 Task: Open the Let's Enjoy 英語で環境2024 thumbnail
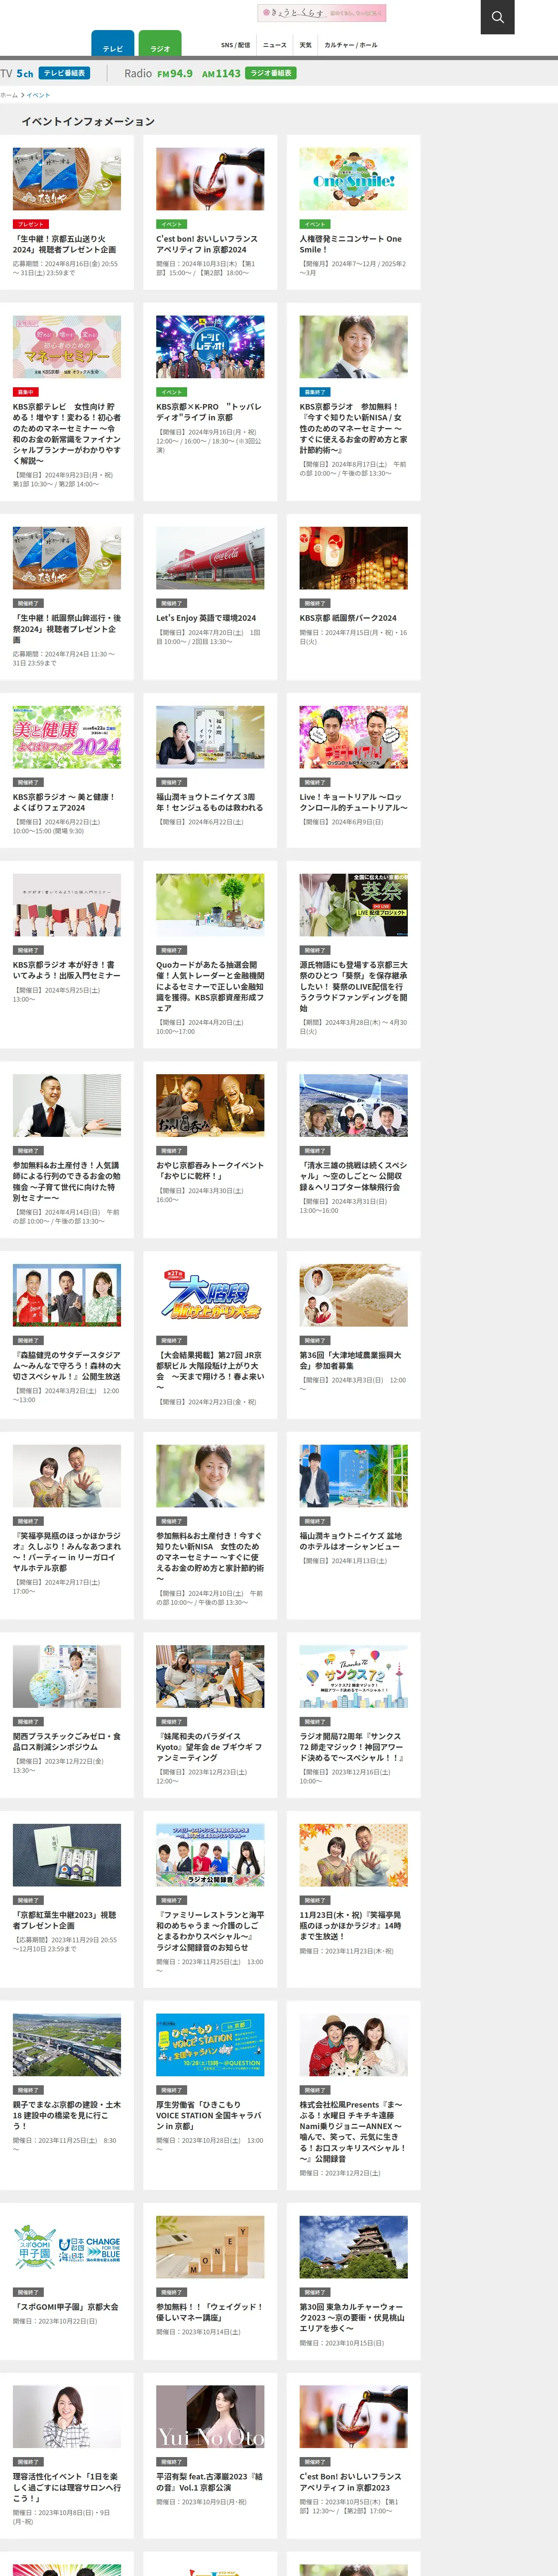210,558
